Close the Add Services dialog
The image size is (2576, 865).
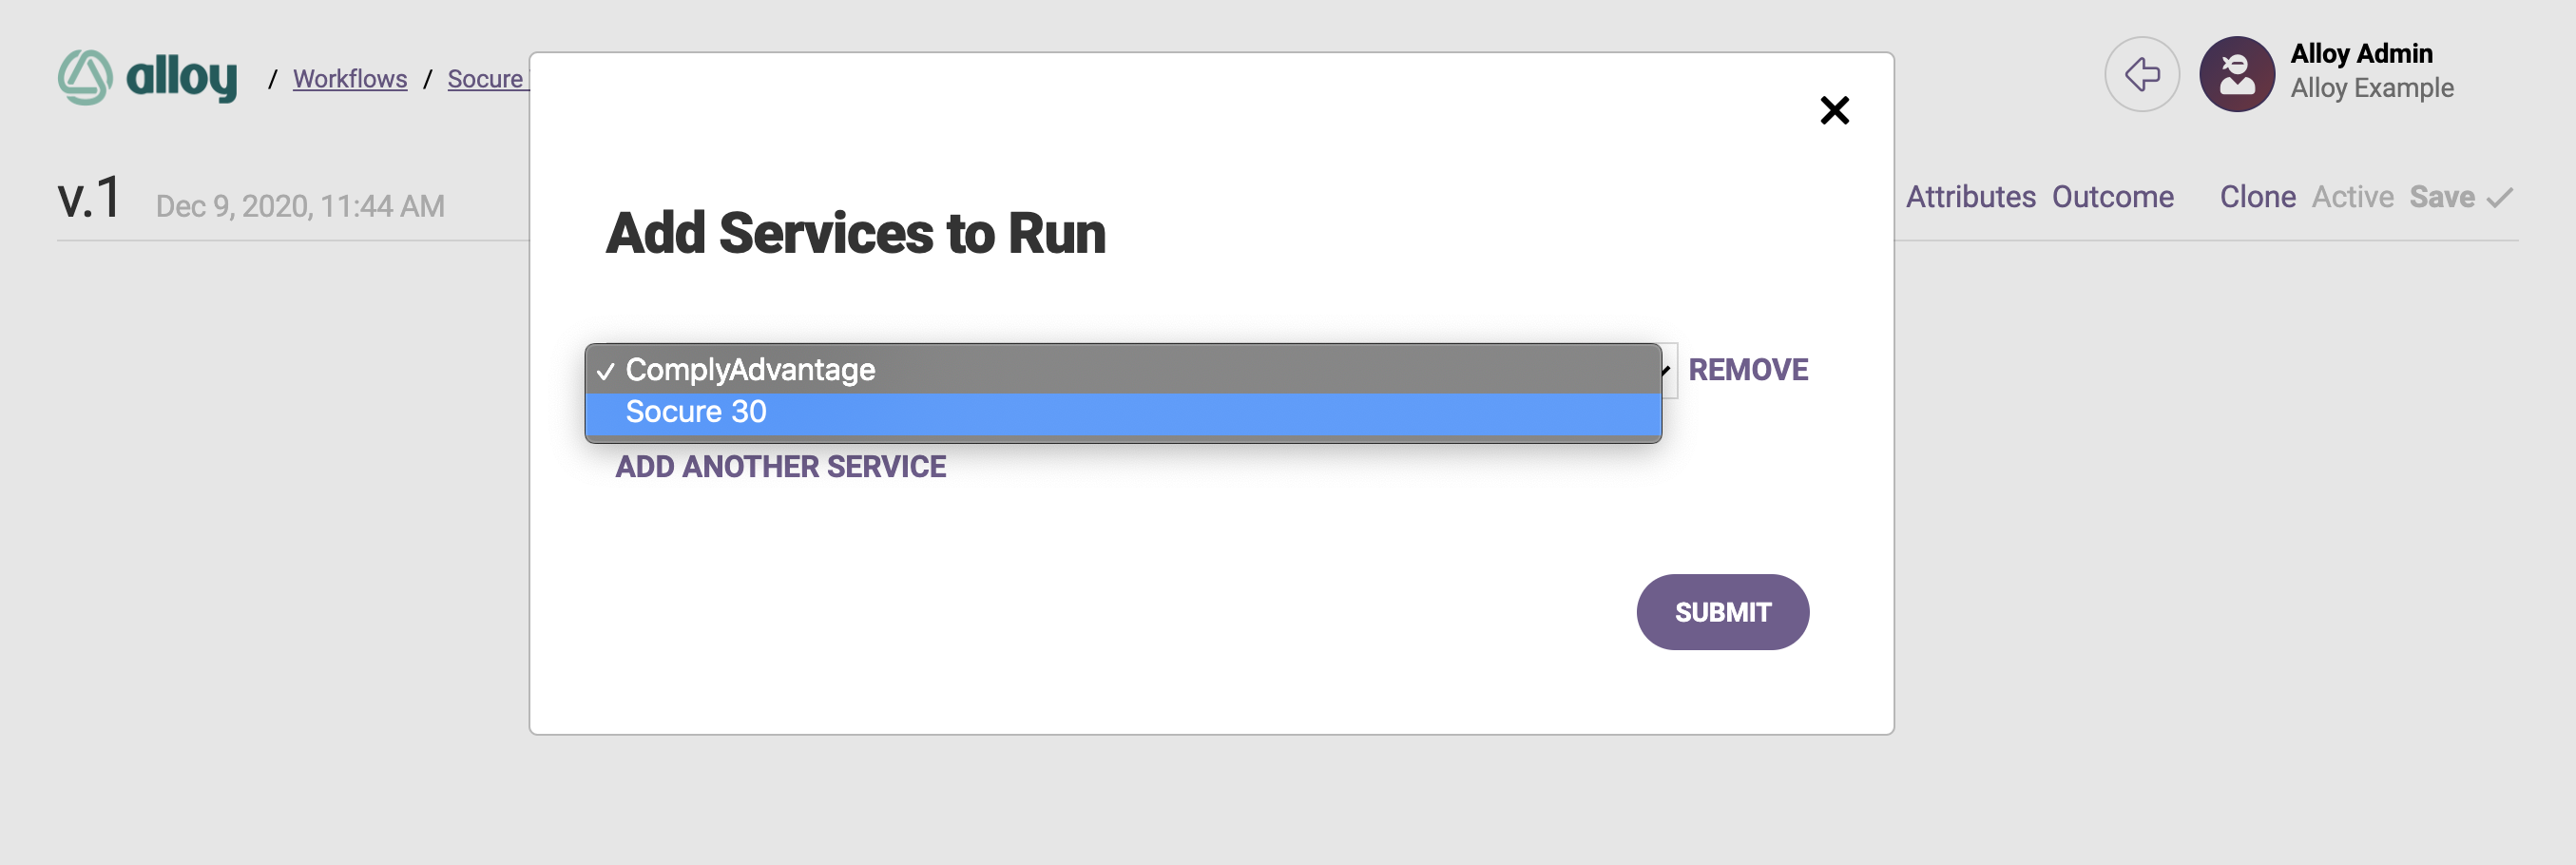point(1834,110)
